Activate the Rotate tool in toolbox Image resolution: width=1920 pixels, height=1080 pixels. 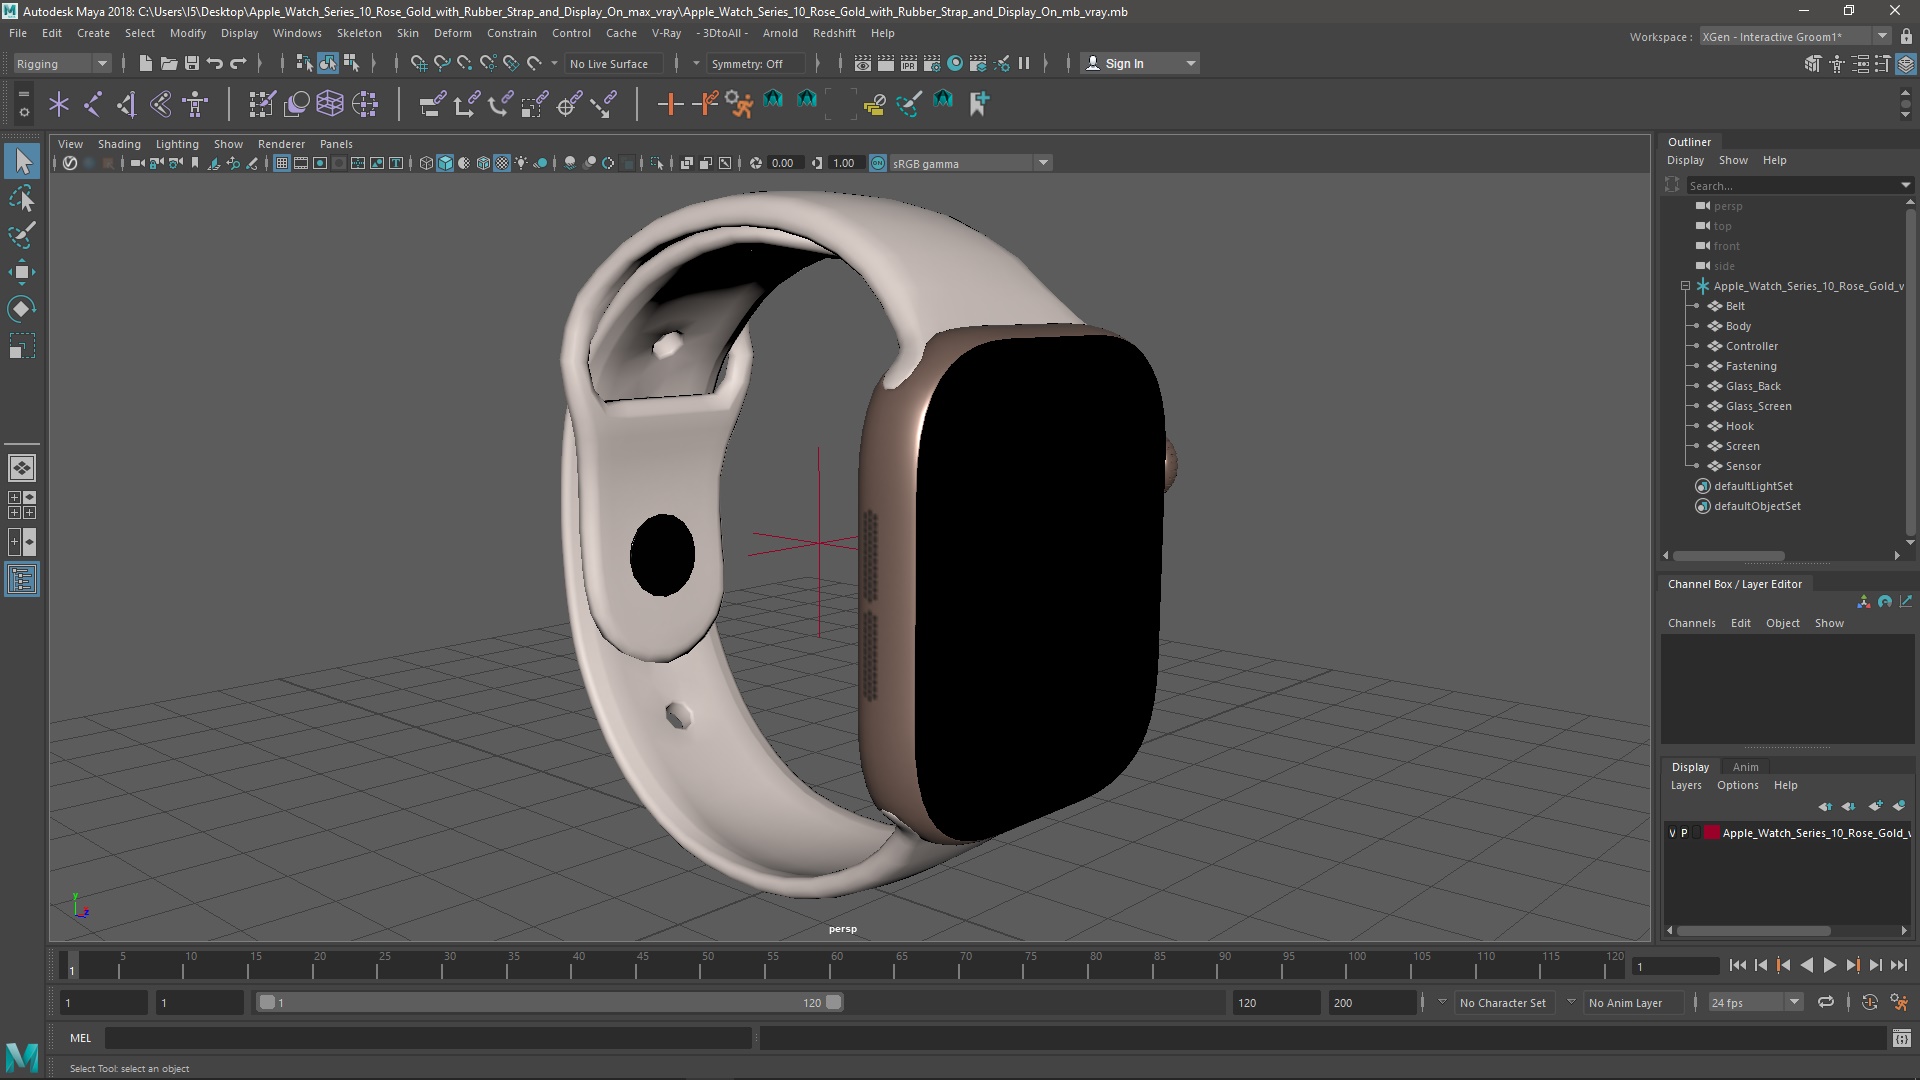pyautogui.click(x=22, y=309)
